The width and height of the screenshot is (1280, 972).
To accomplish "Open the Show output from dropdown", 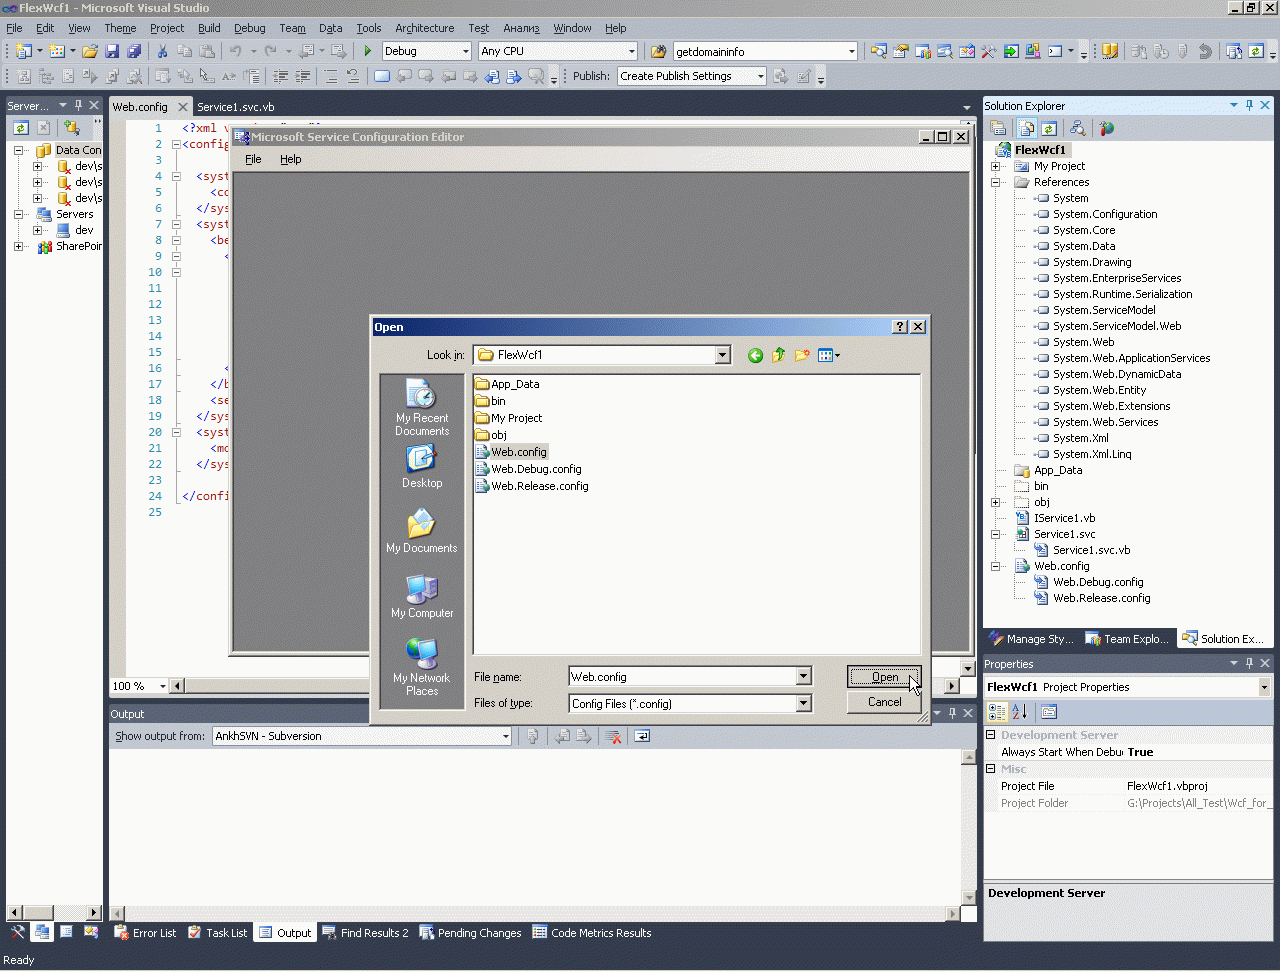I will coord(505,737).
